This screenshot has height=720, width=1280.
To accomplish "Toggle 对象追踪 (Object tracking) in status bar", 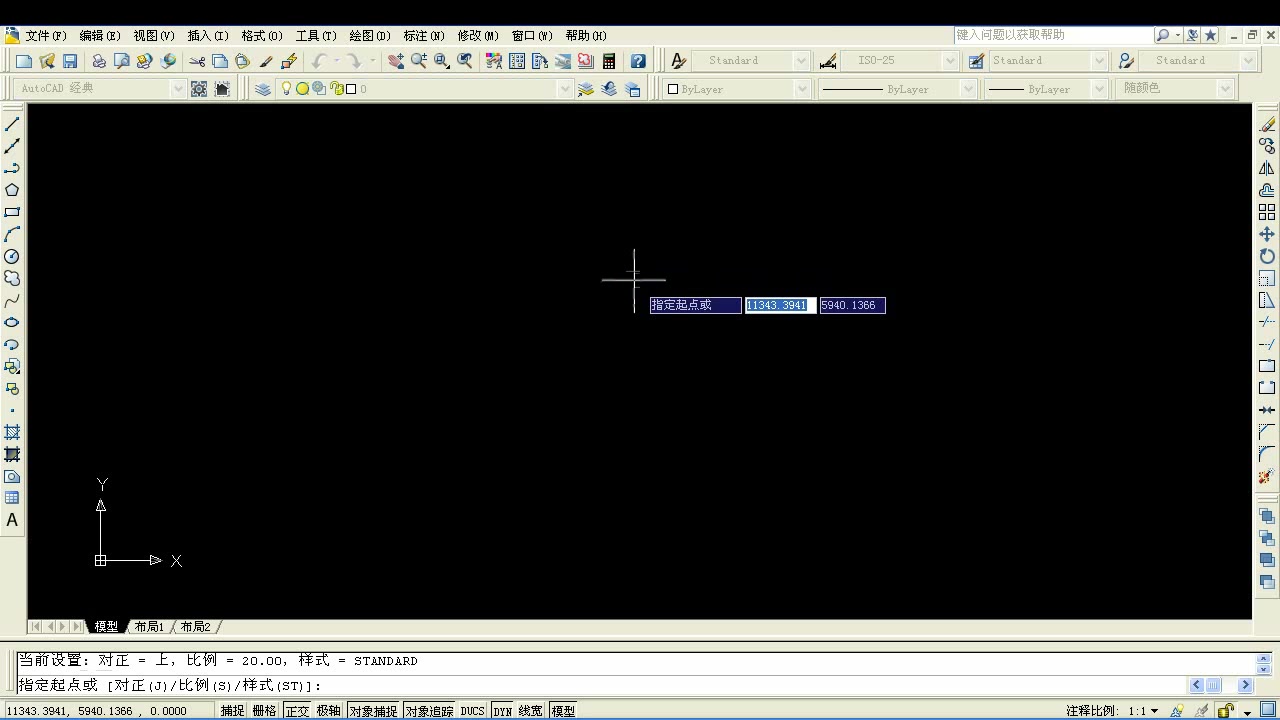I will point(429,711).
